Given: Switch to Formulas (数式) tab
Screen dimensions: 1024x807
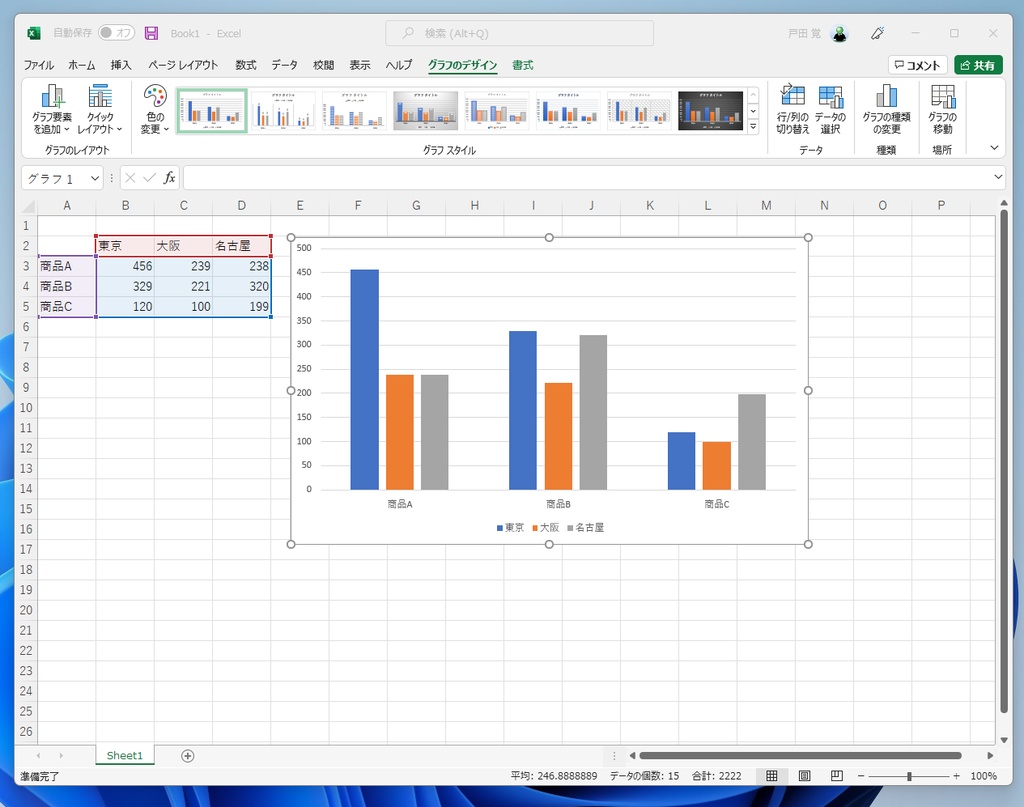Looking at the screenshot, I should tap(246, 65).
